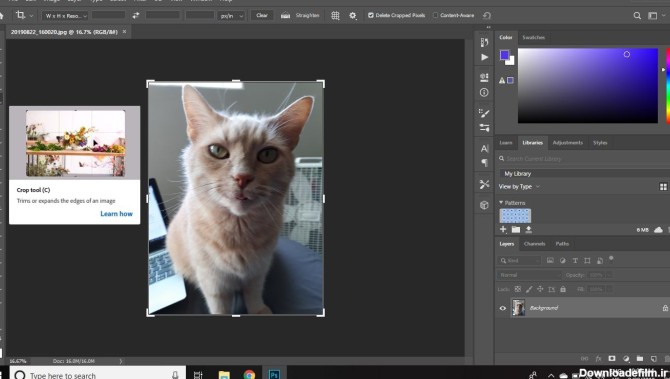Viewport: 670px width, 379px height.
Task: Switch to the Adjustments tab
Action: click(567, 143)
